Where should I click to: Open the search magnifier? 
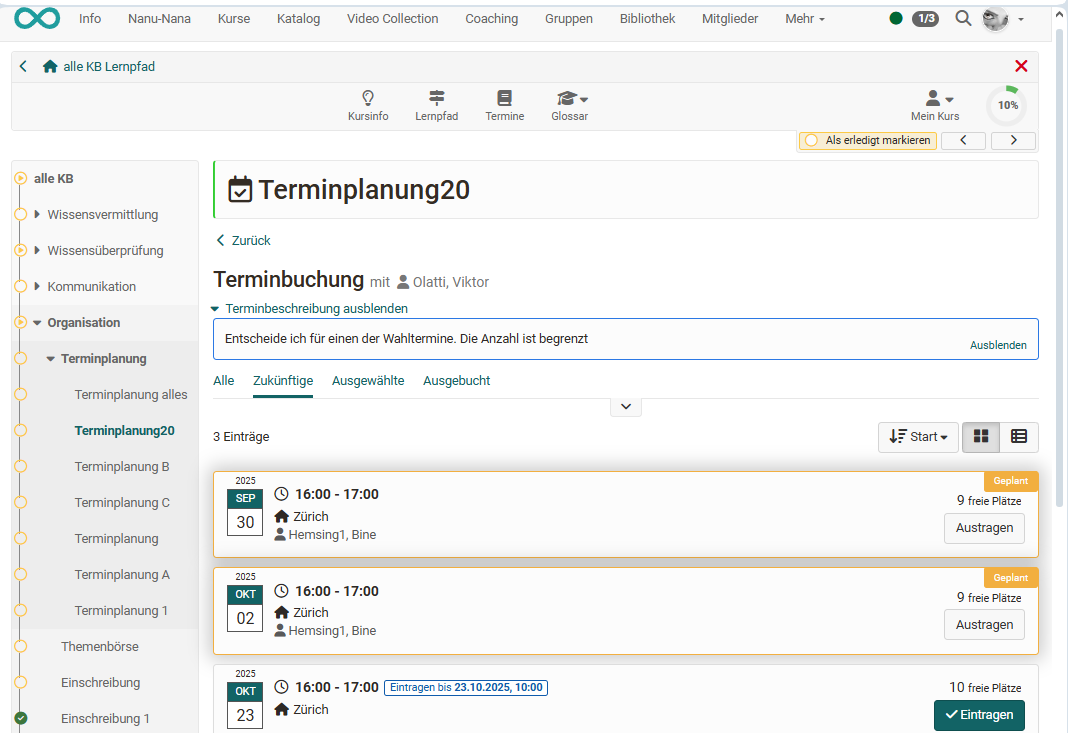[962, 18]
